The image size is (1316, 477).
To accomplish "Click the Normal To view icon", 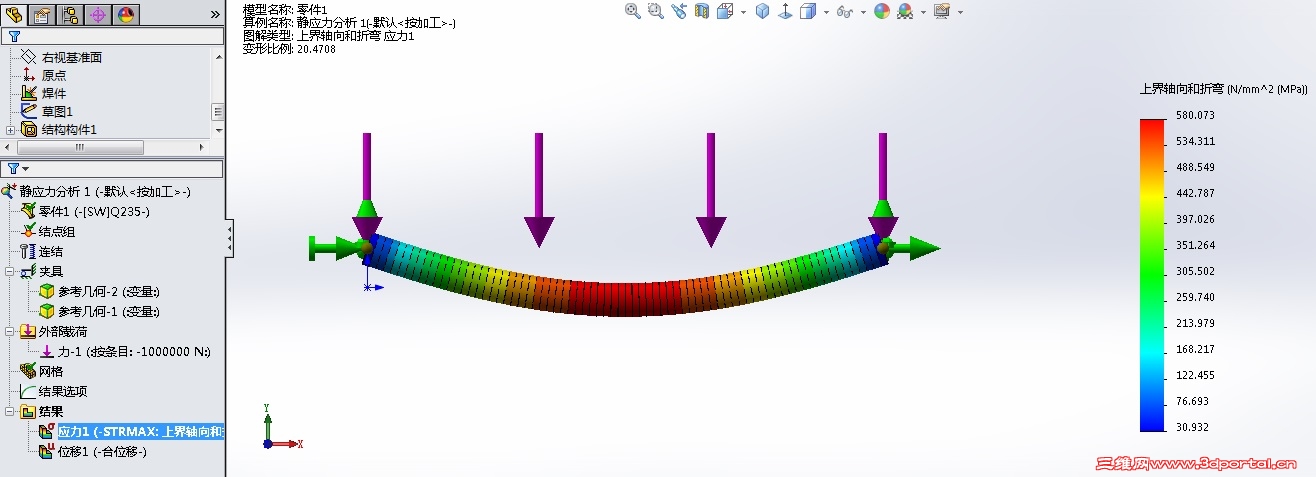I will click(785, 11).
